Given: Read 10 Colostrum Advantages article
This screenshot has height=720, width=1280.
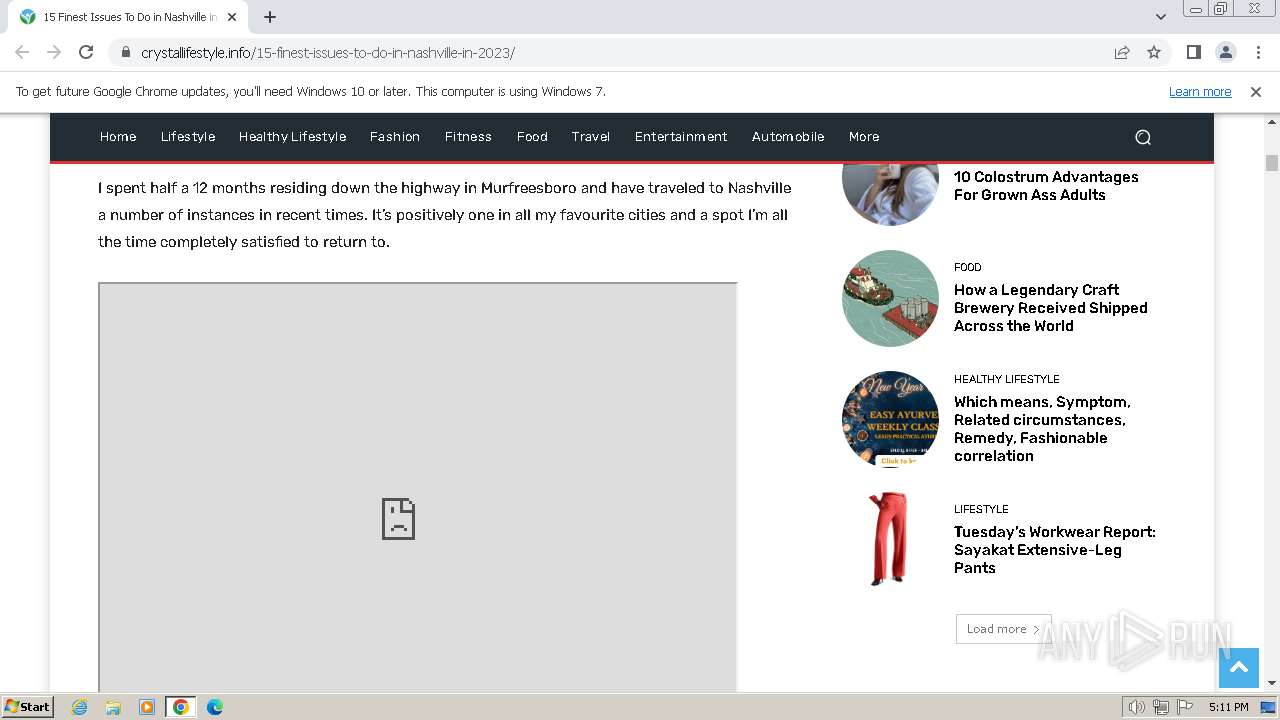Looking at the screenshot, I should [1046, 186].
